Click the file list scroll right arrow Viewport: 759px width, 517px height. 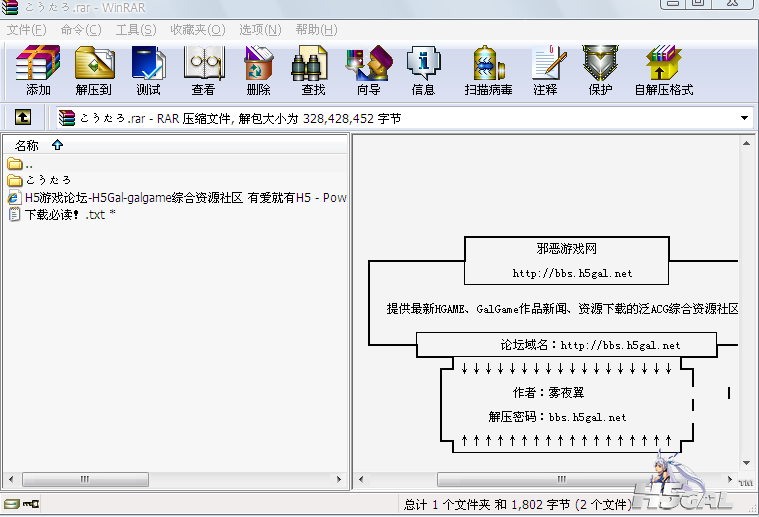[339, 479]
